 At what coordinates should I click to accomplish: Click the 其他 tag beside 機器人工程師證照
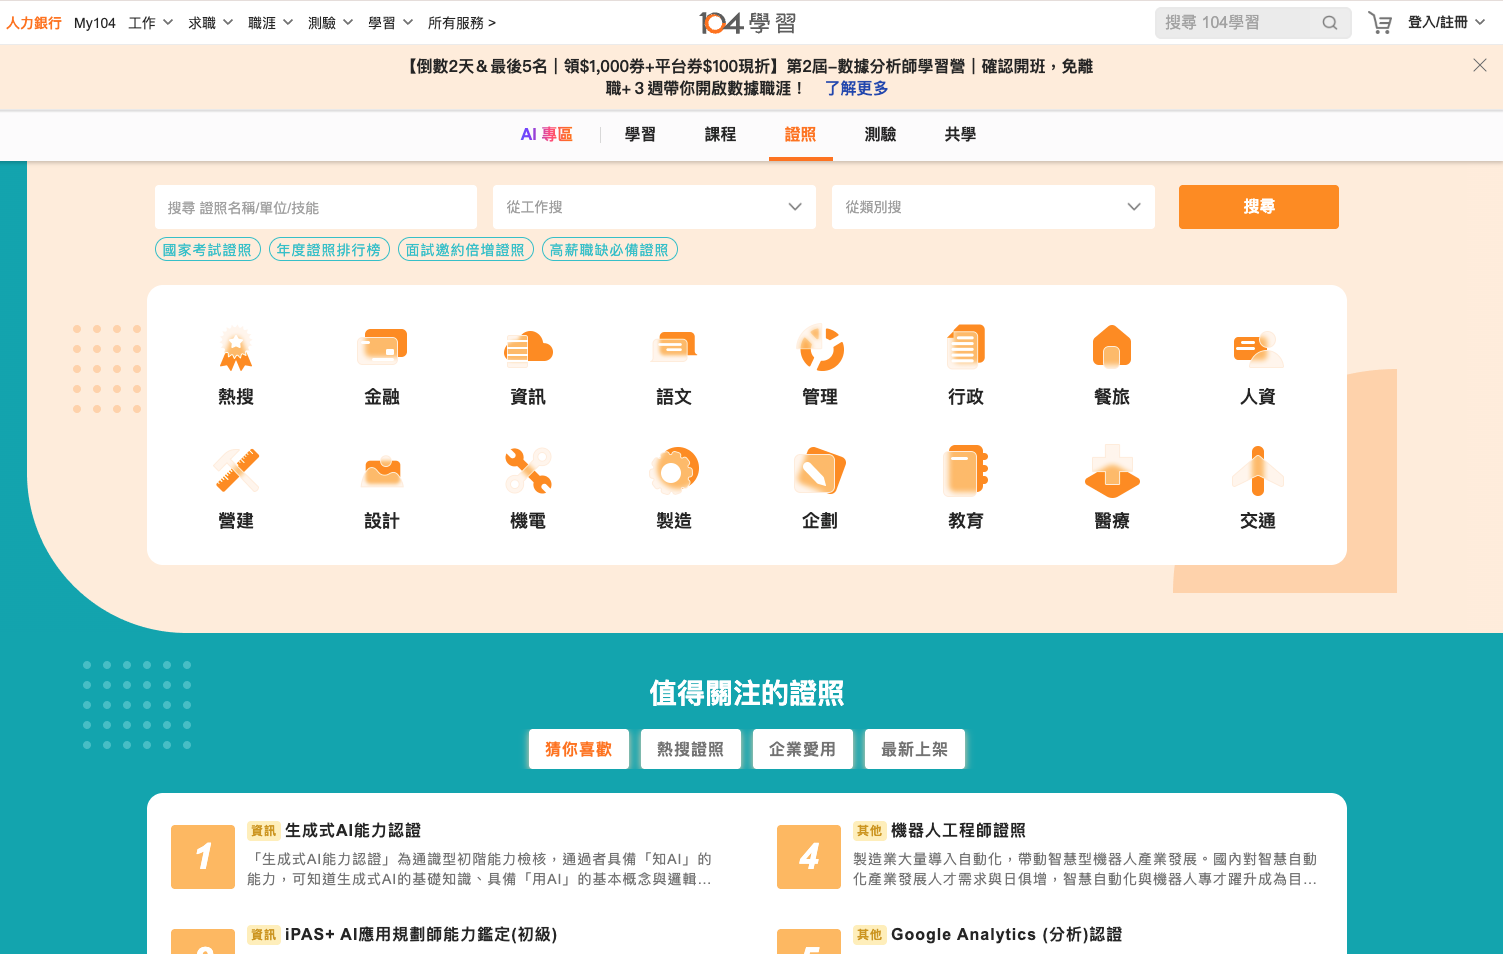coord(869,831)
